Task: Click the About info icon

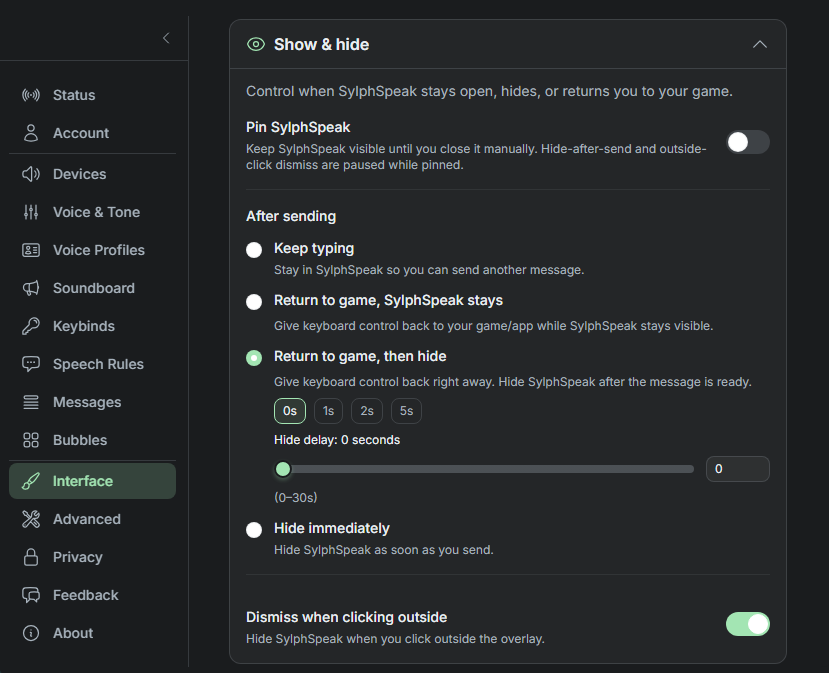Action: click(x=31, y=633)
